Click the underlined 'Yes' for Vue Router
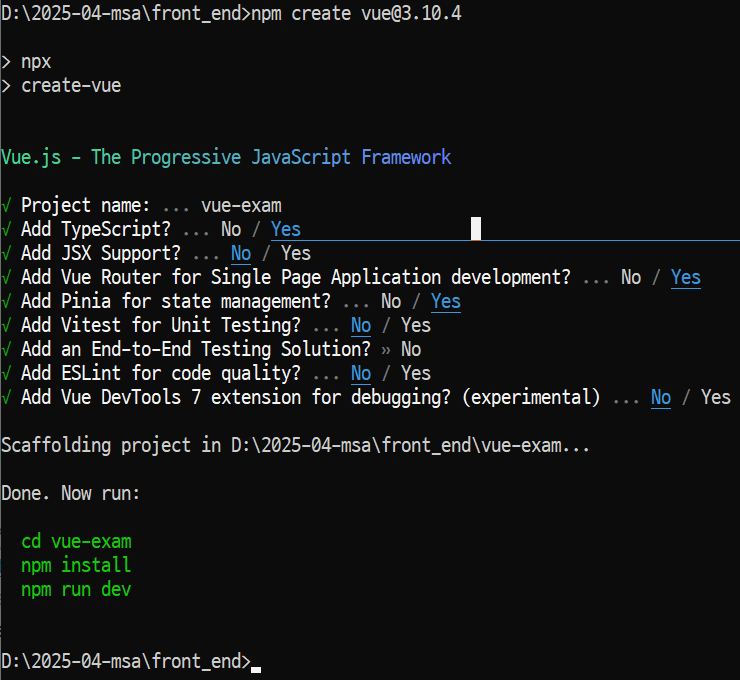Viewport: 740px width, 680px height. (x=686, y=278)
